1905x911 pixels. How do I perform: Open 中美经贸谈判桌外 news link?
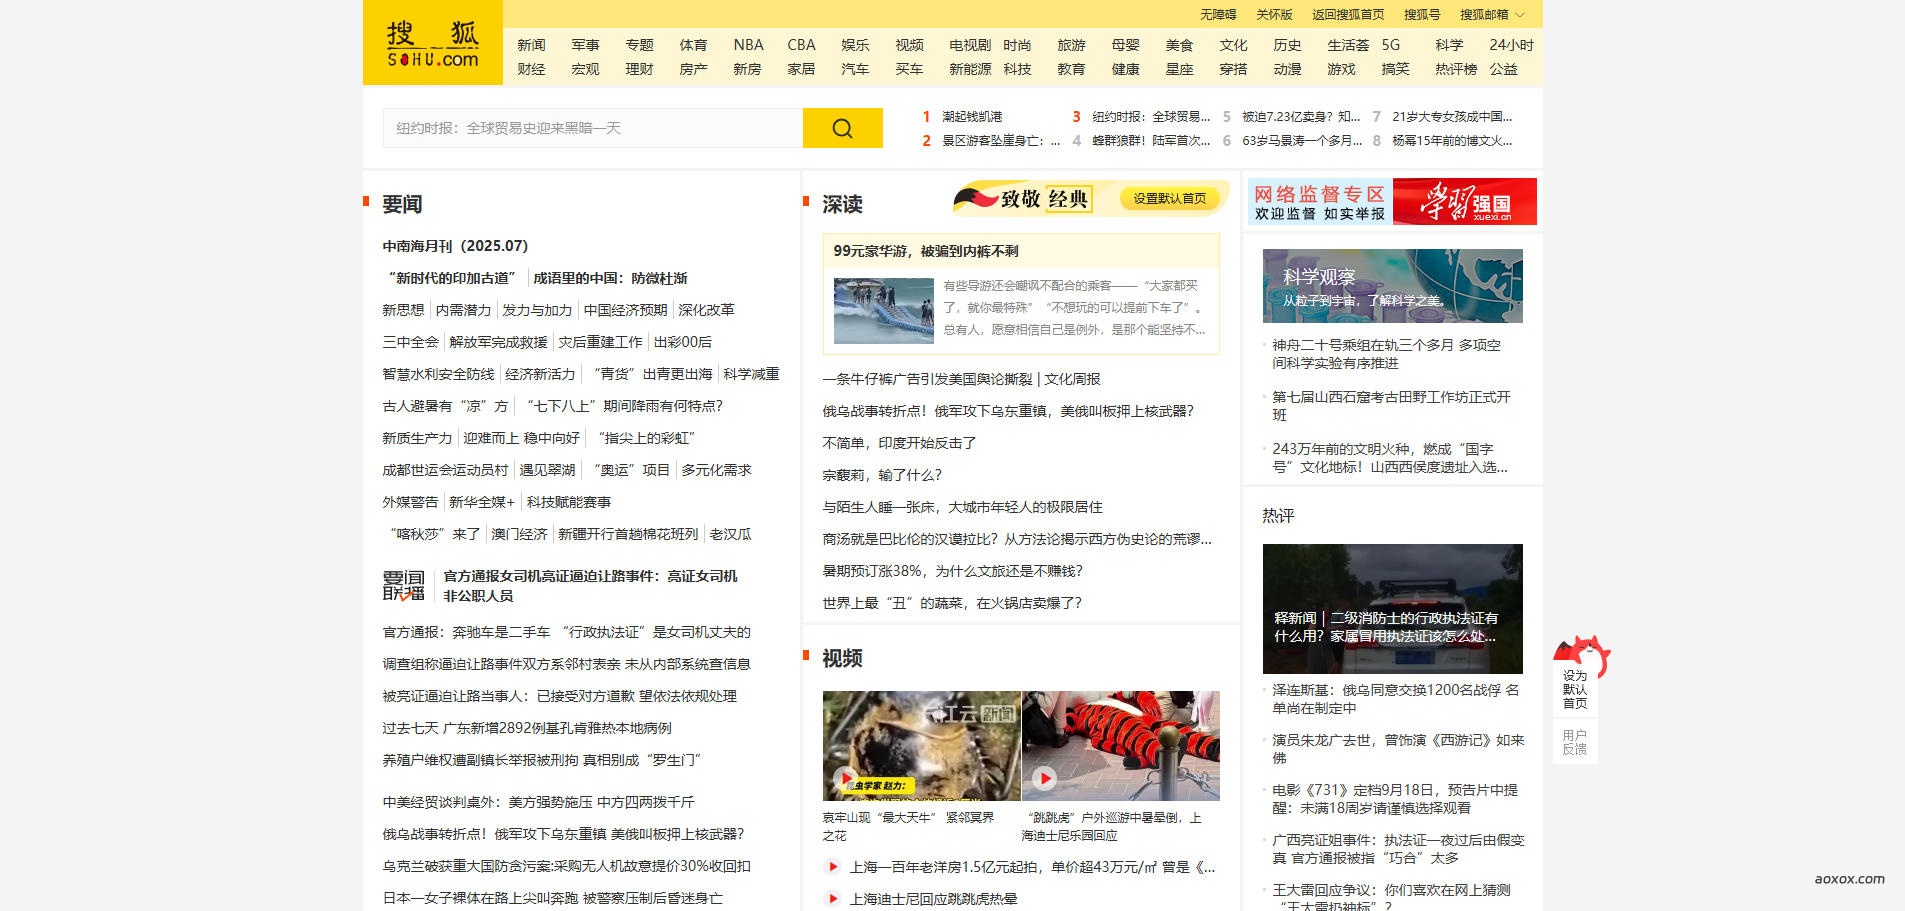(538, 802)
